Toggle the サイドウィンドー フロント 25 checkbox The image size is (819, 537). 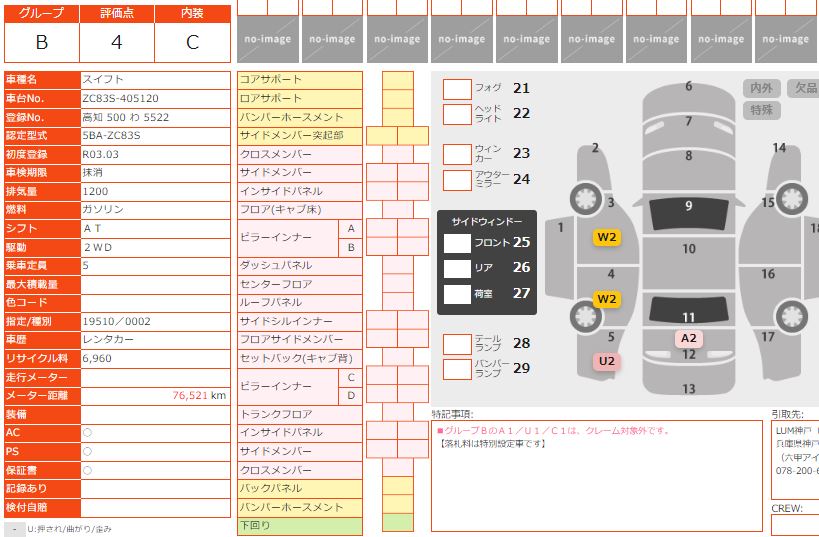[x=457, y=243]
